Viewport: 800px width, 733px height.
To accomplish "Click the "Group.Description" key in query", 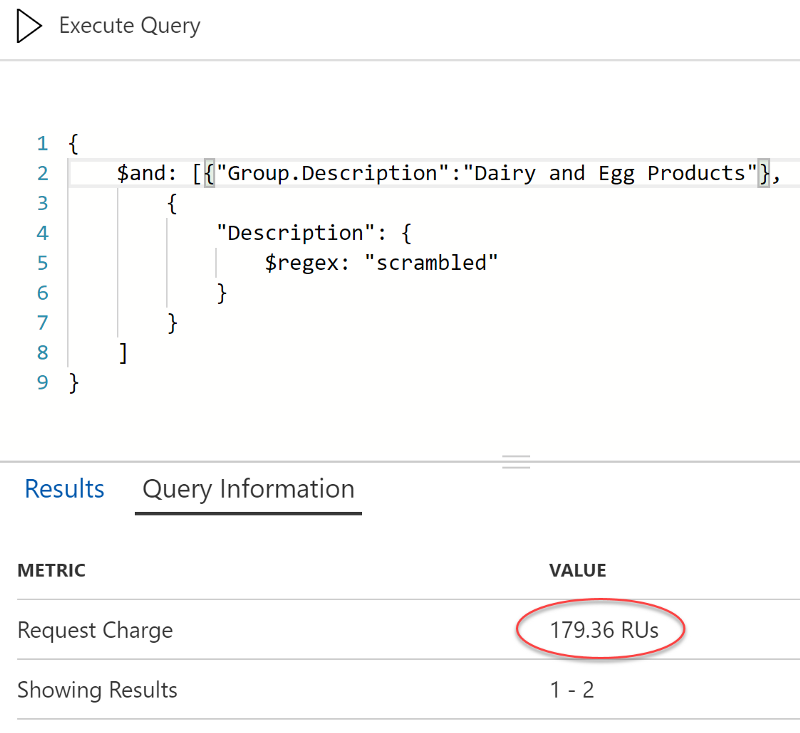I will click(x=332, y=173).
